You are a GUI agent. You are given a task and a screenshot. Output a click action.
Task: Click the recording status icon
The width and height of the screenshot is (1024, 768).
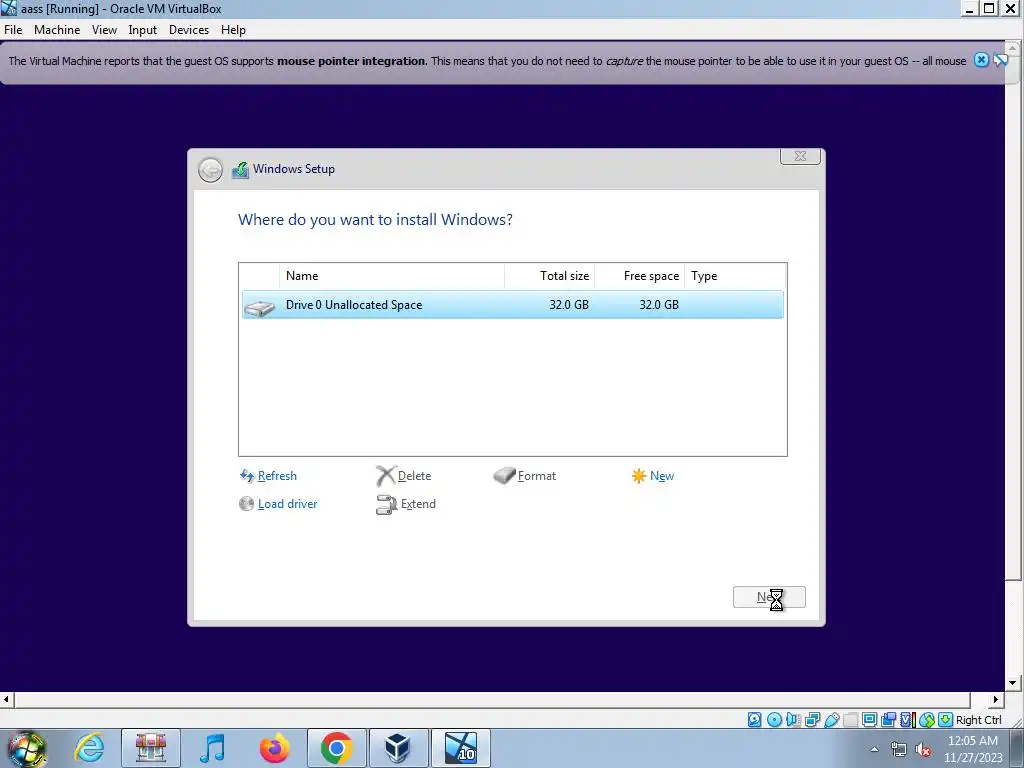point(888,720)
